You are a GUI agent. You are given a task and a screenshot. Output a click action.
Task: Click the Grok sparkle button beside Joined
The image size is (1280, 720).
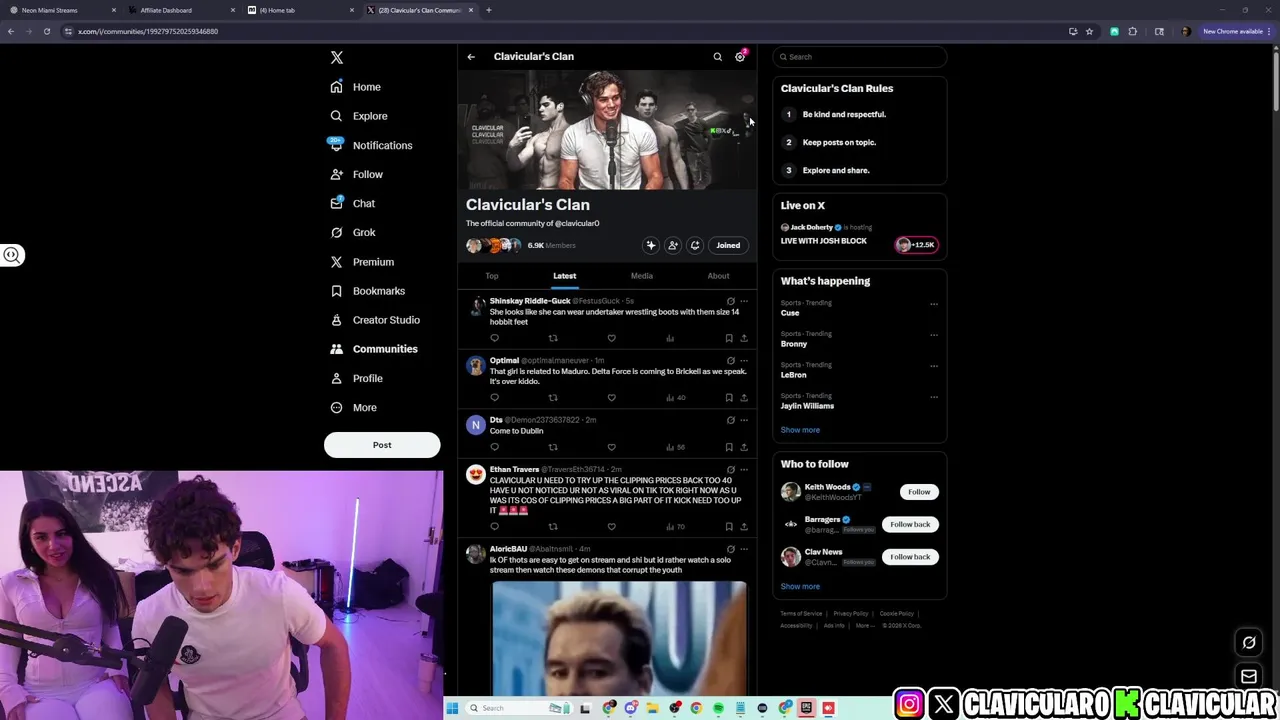point(651,245)
